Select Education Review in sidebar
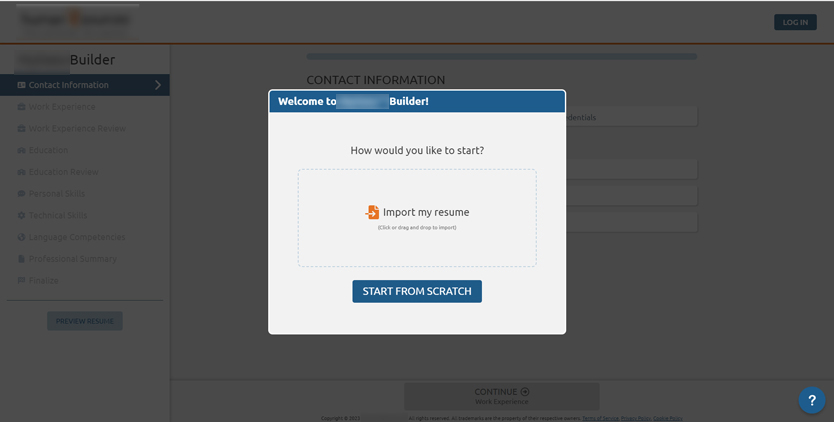834x422 pixels. [63, 172]
